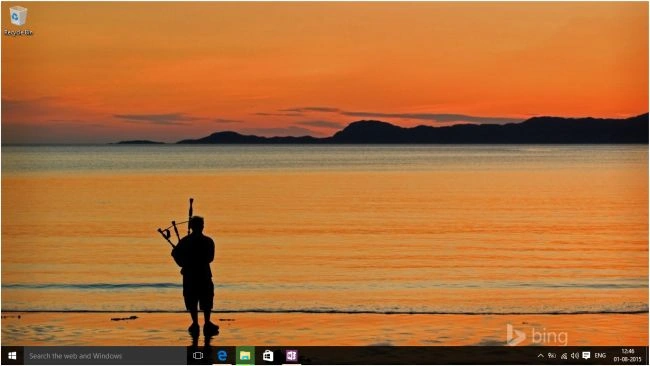
Task: Open the Action Center notifications icon
Action: click(586, 356)
